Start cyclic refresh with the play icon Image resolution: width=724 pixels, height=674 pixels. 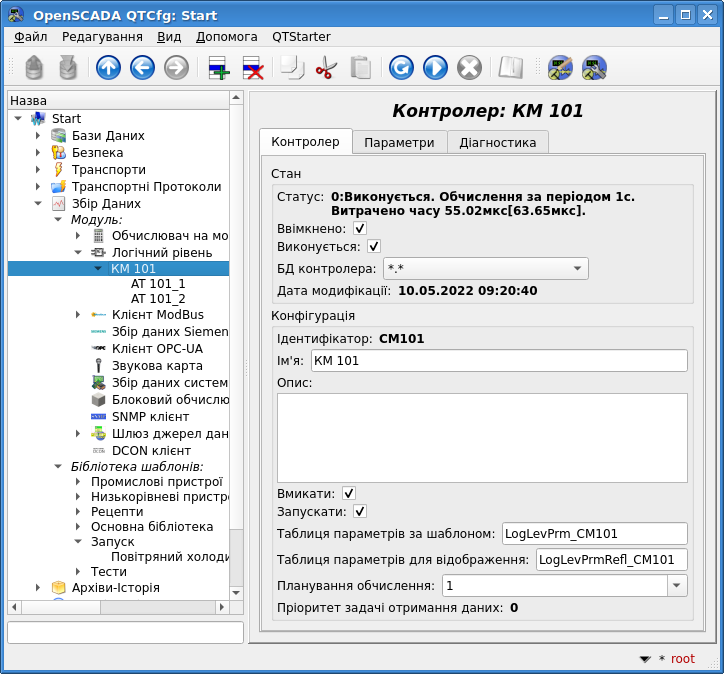[435, 68]
